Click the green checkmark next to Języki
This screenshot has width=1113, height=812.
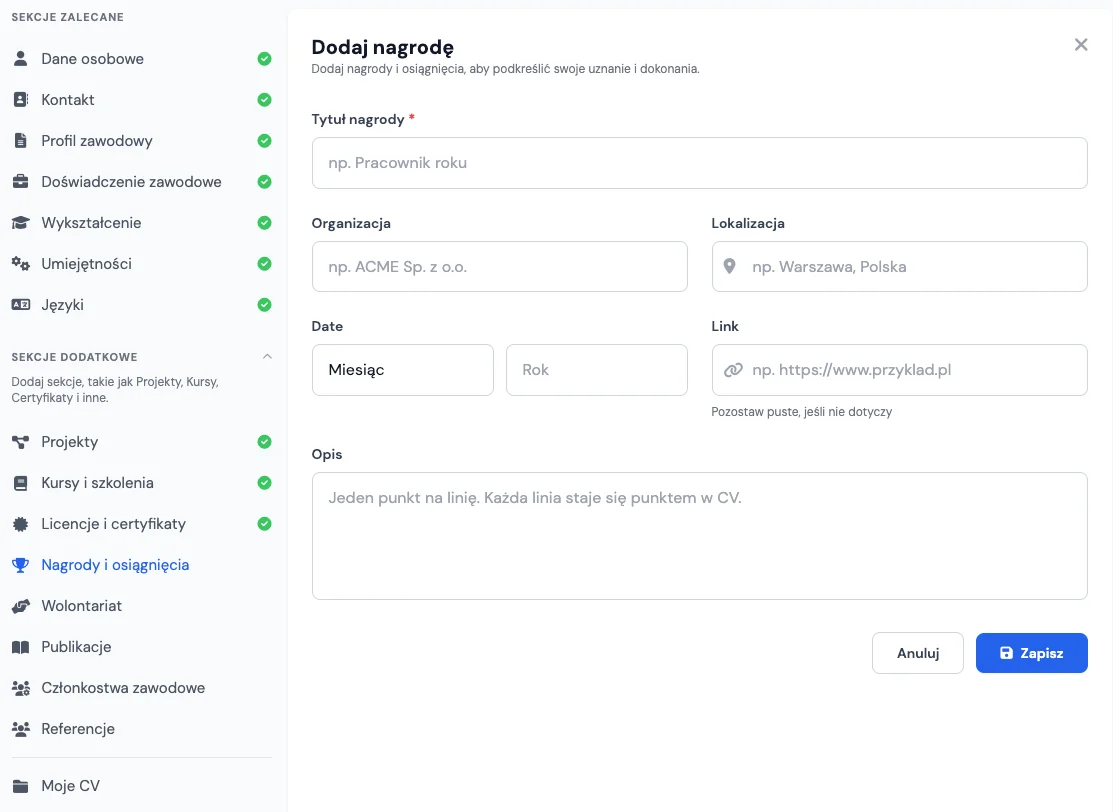coord(264,304)
